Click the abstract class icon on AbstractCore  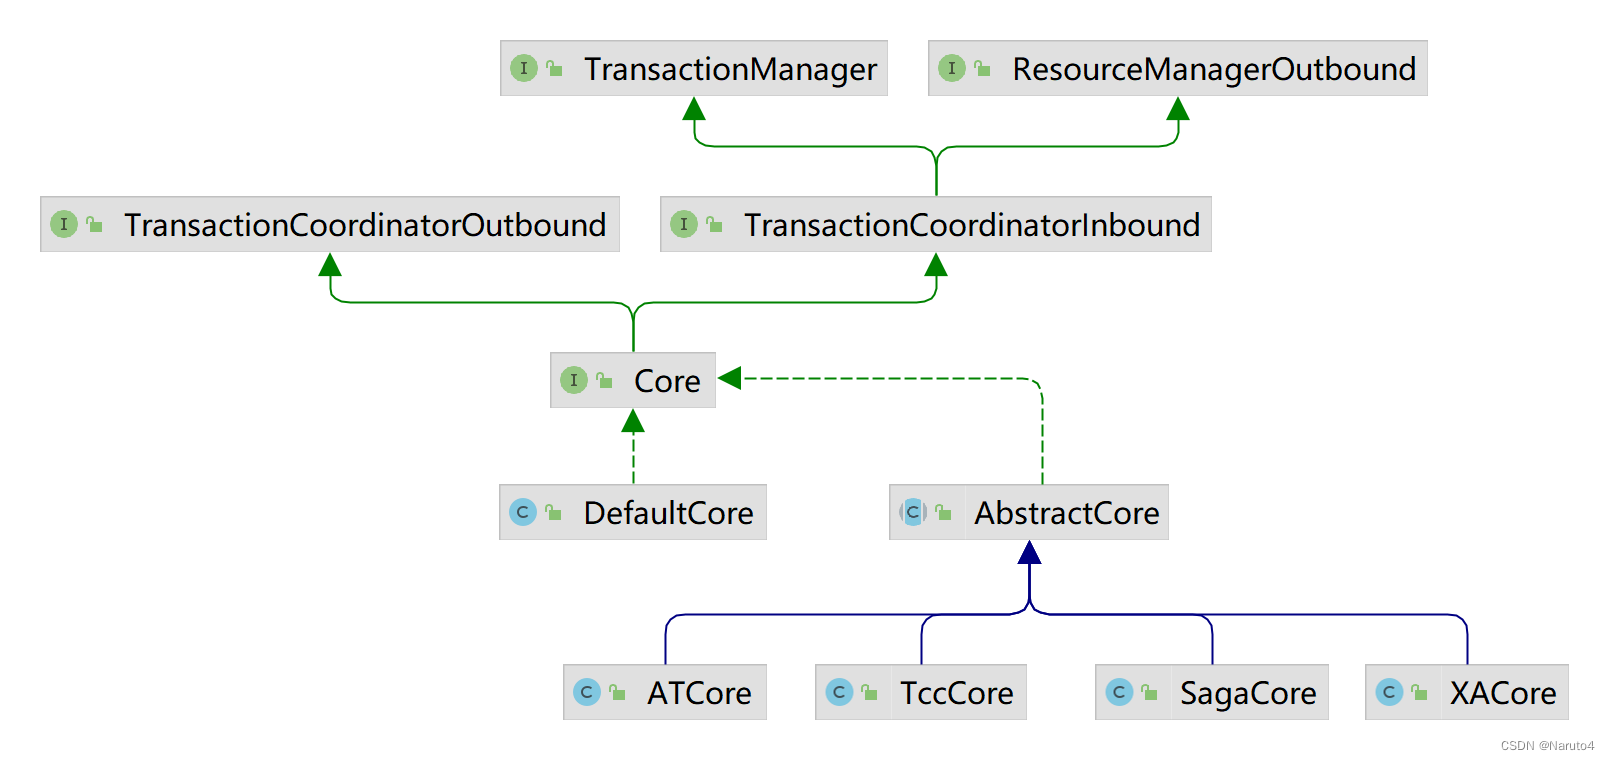(x=913, y=512)
